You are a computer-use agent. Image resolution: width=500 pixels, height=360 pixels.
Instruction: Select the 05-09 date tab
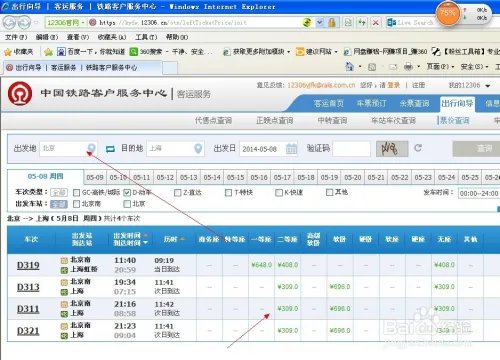[x=95, y=177]
